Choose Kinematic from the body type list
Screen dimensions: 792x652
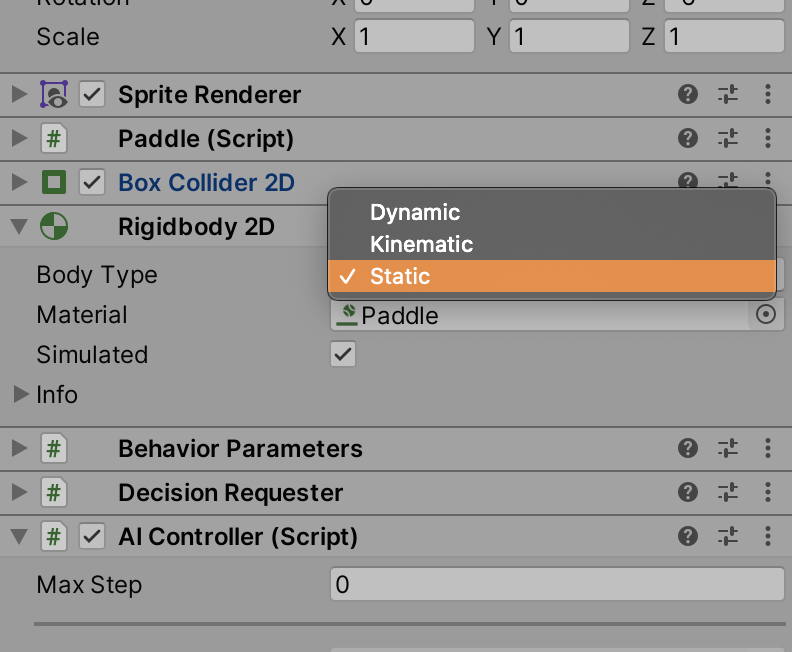(x=421, y=244)
